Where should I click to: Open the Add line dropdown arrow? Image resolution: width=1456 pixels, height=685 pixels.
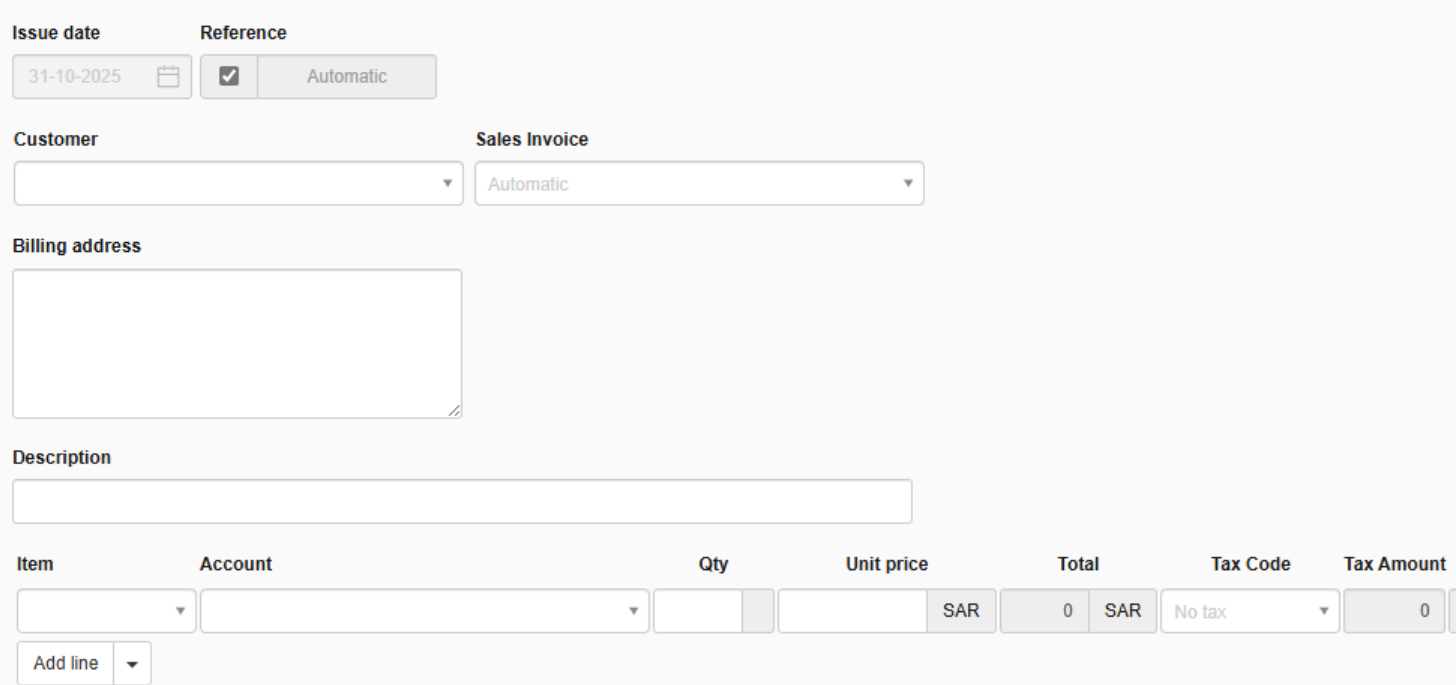(133, 664)
